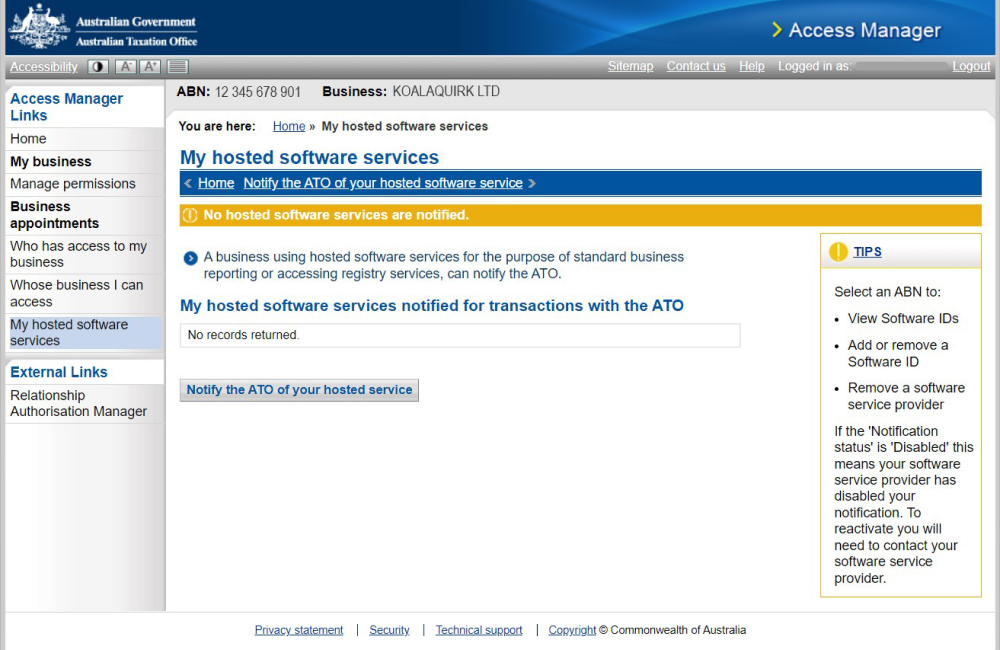1000x650 pixels.
Task: Click the 'My business' sidebar heading
Action: (x=50, y=162)
